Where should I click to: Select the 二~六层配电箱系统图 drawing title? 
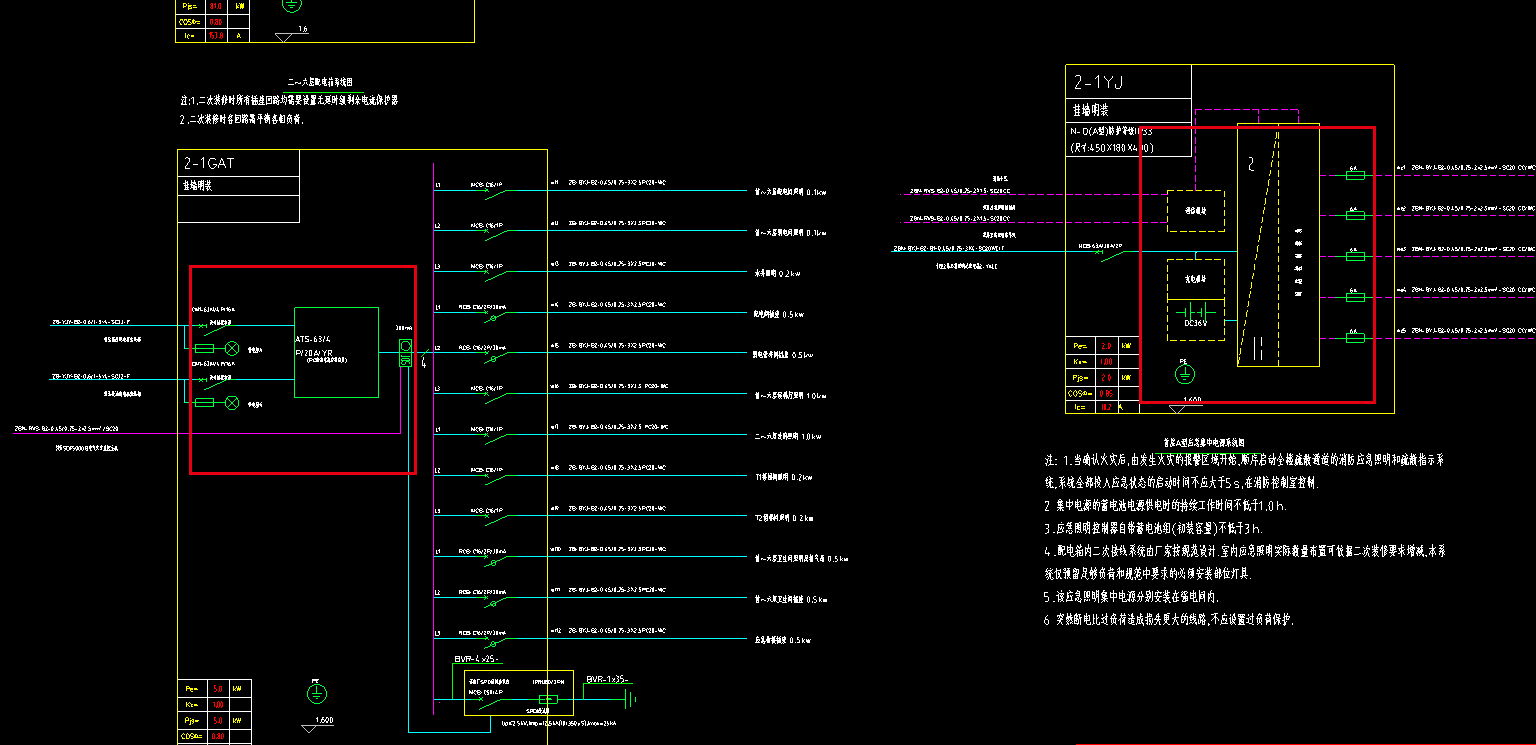click(320, 82)
